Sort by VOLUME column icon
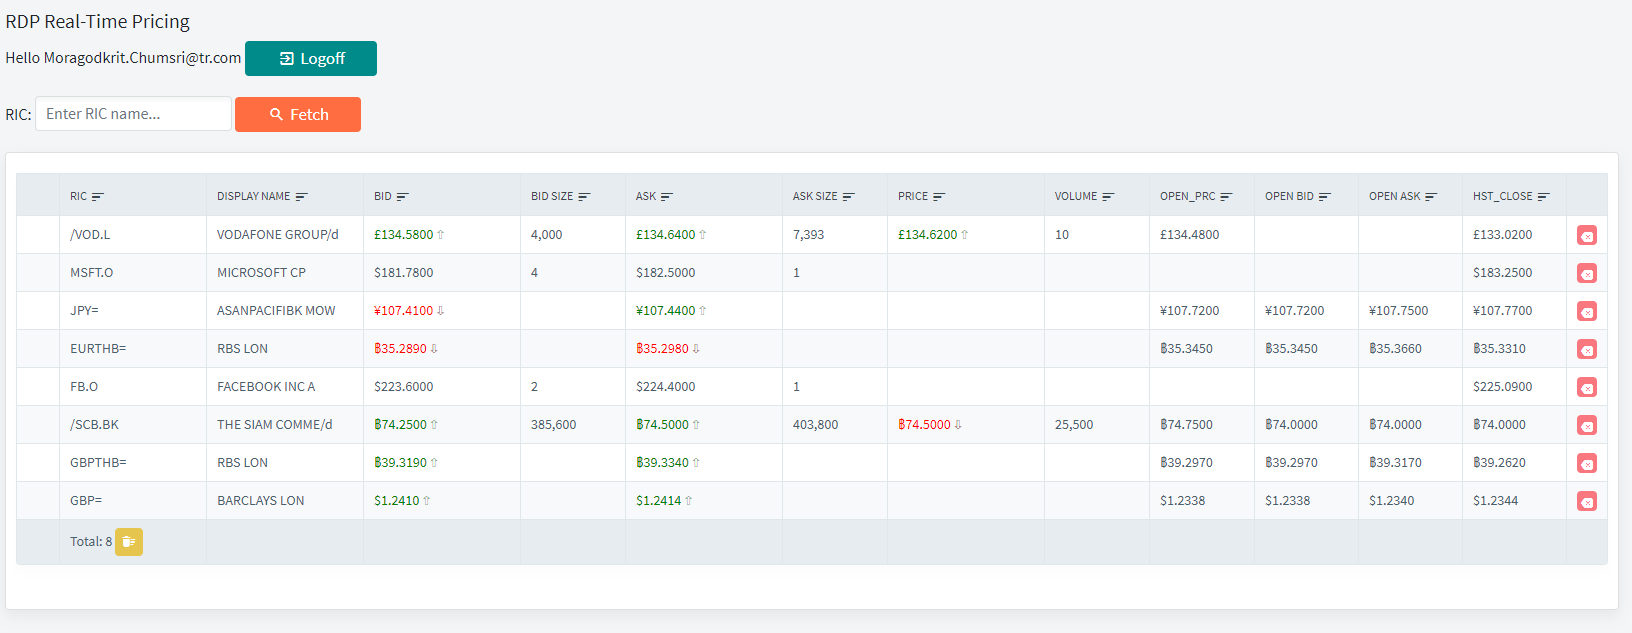Image resolution: width=1632 pixels, height=633 pixels. click(1108, 197)
